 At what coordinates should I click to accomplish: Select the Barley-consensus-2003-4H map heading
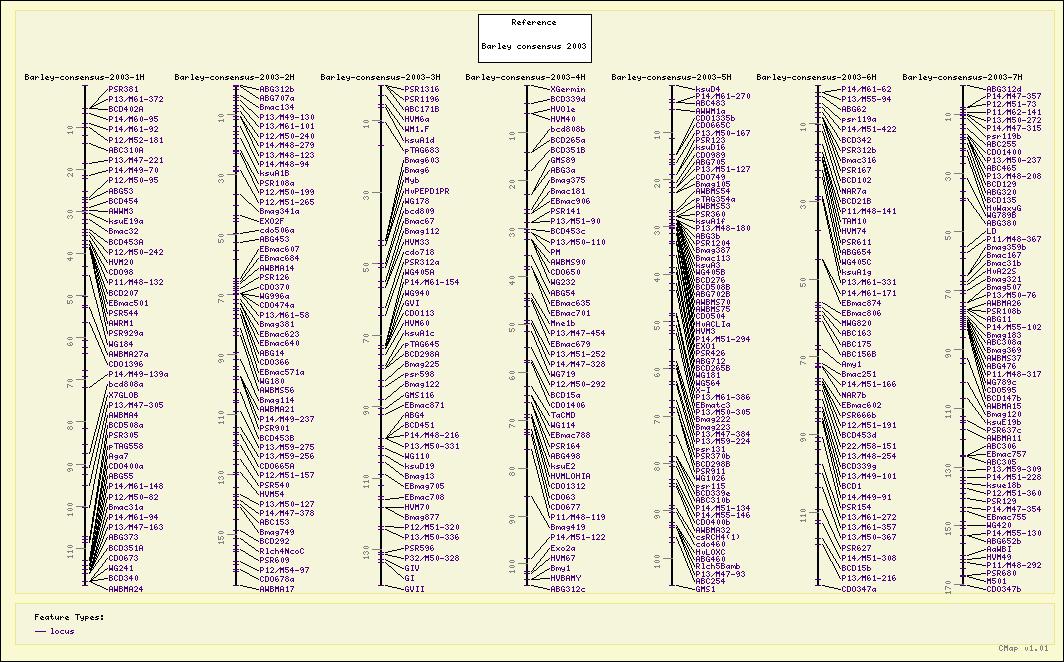click(526, 77)
